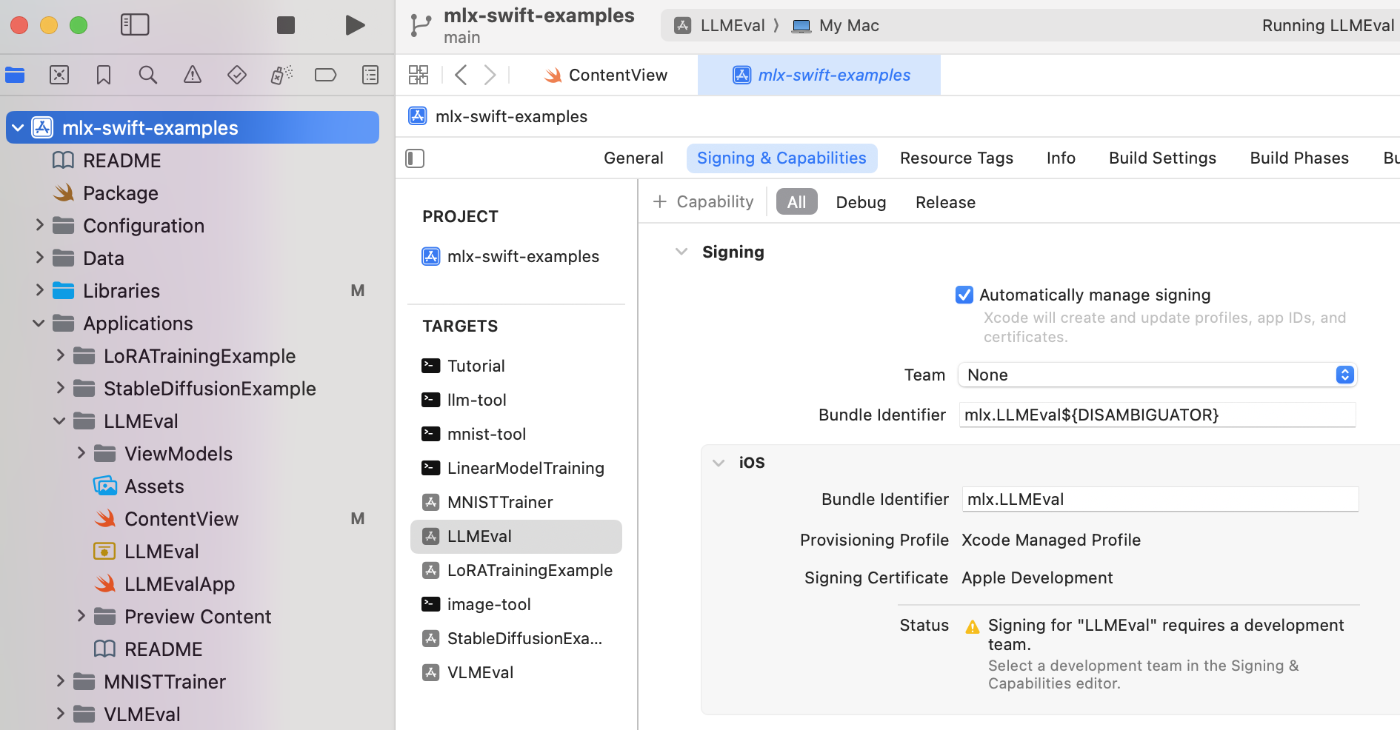The height and width of the screenshot is (730, 1400).
Task: Open the Find navigator magnifier icon
Action: coord(148,75)
